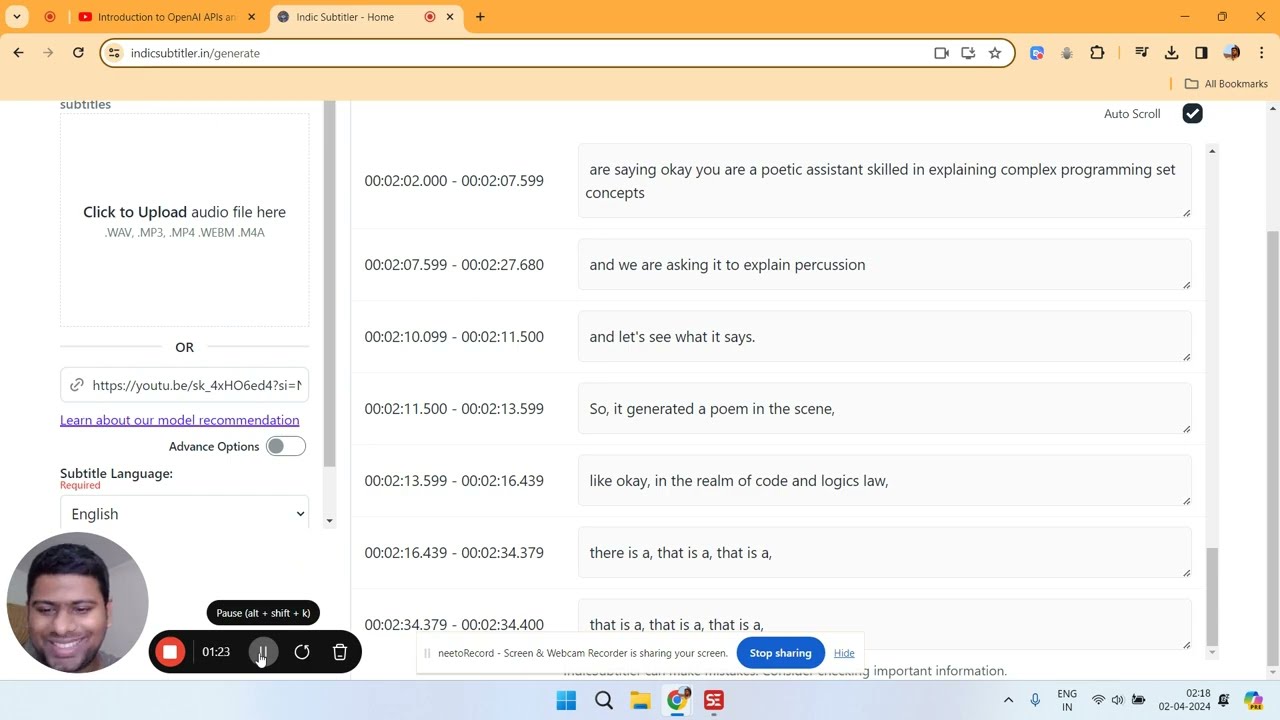
Task: Click the Stop sharing button
Action: coord(780,652)
